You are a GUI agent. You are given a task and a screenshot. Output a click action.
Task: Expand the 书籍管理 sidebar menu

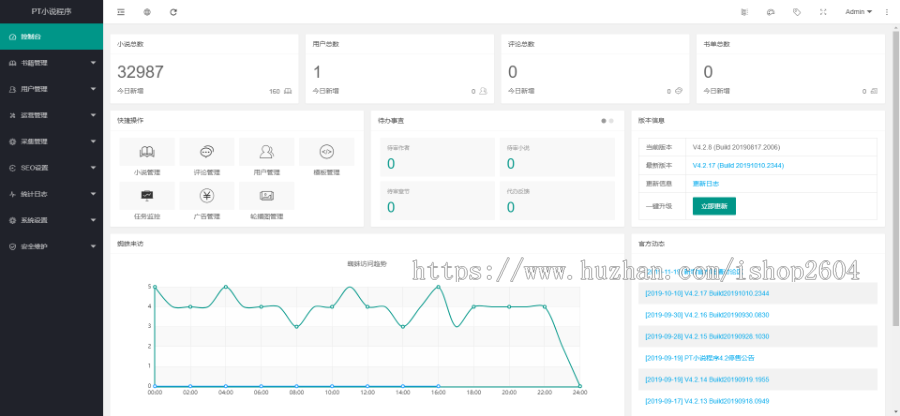click(50, 63)
